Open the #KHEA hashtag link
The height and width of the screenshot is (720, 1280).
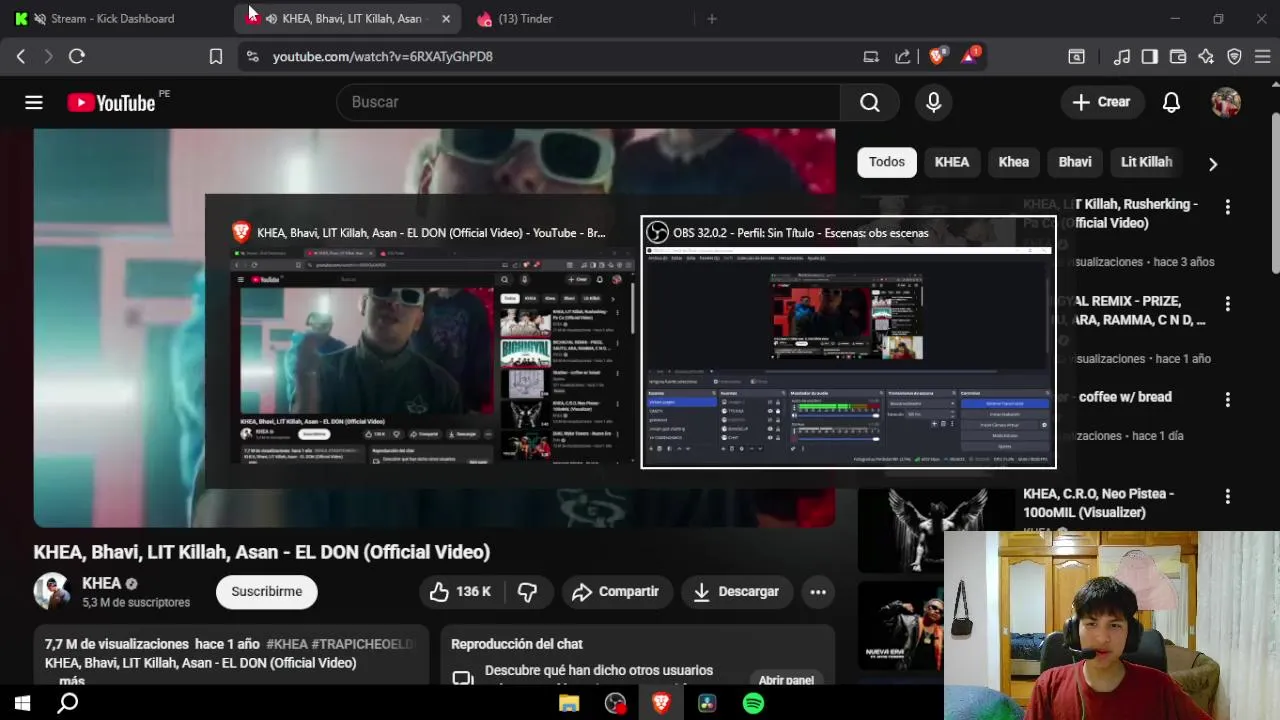coord(287,645)
